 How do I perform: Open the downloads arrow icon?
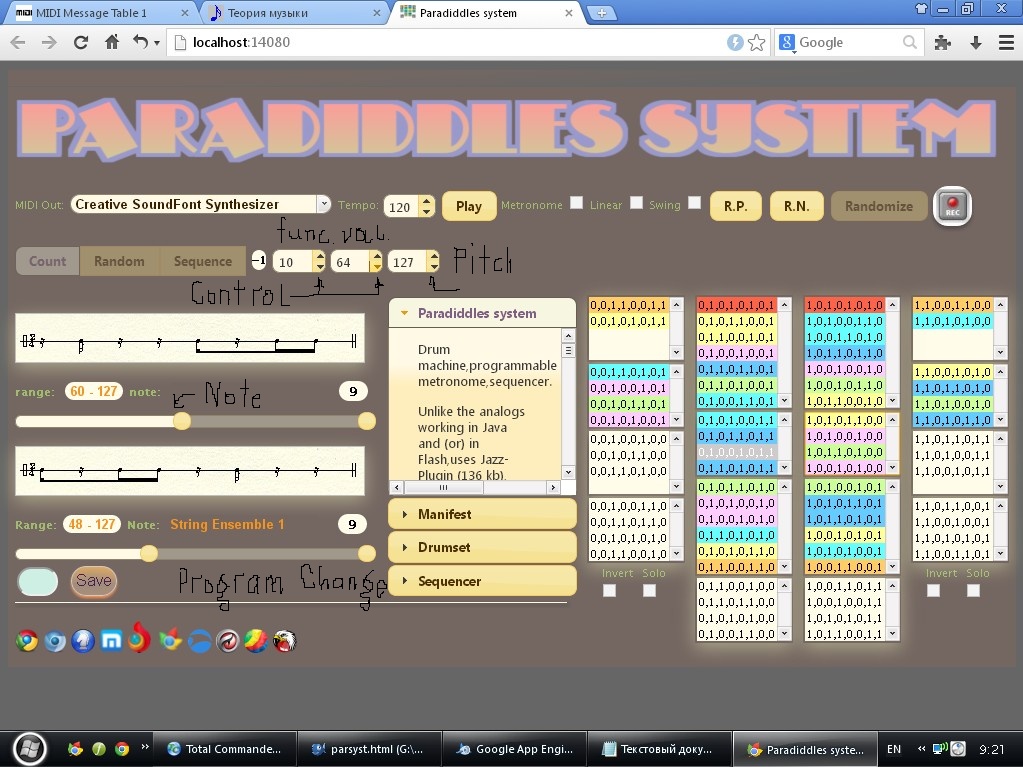[x=976, y=43]
